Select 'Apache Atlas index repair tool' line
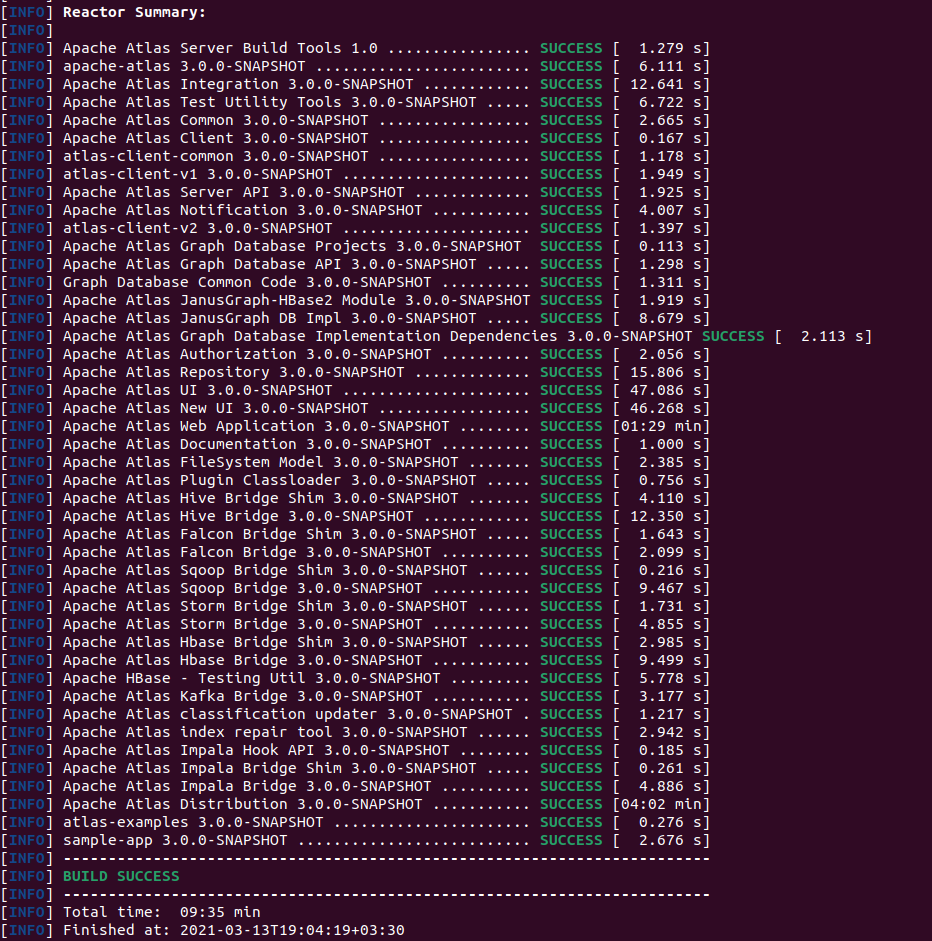932x941 pixels. pos(265,732)
